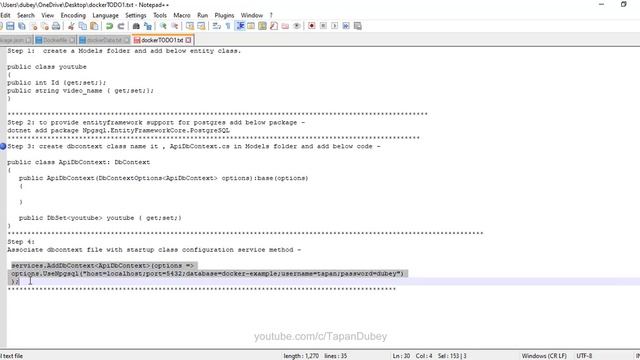The image size is (640, 360).
Task: Click the UTF-8 encoding status field
Action: 584,356
